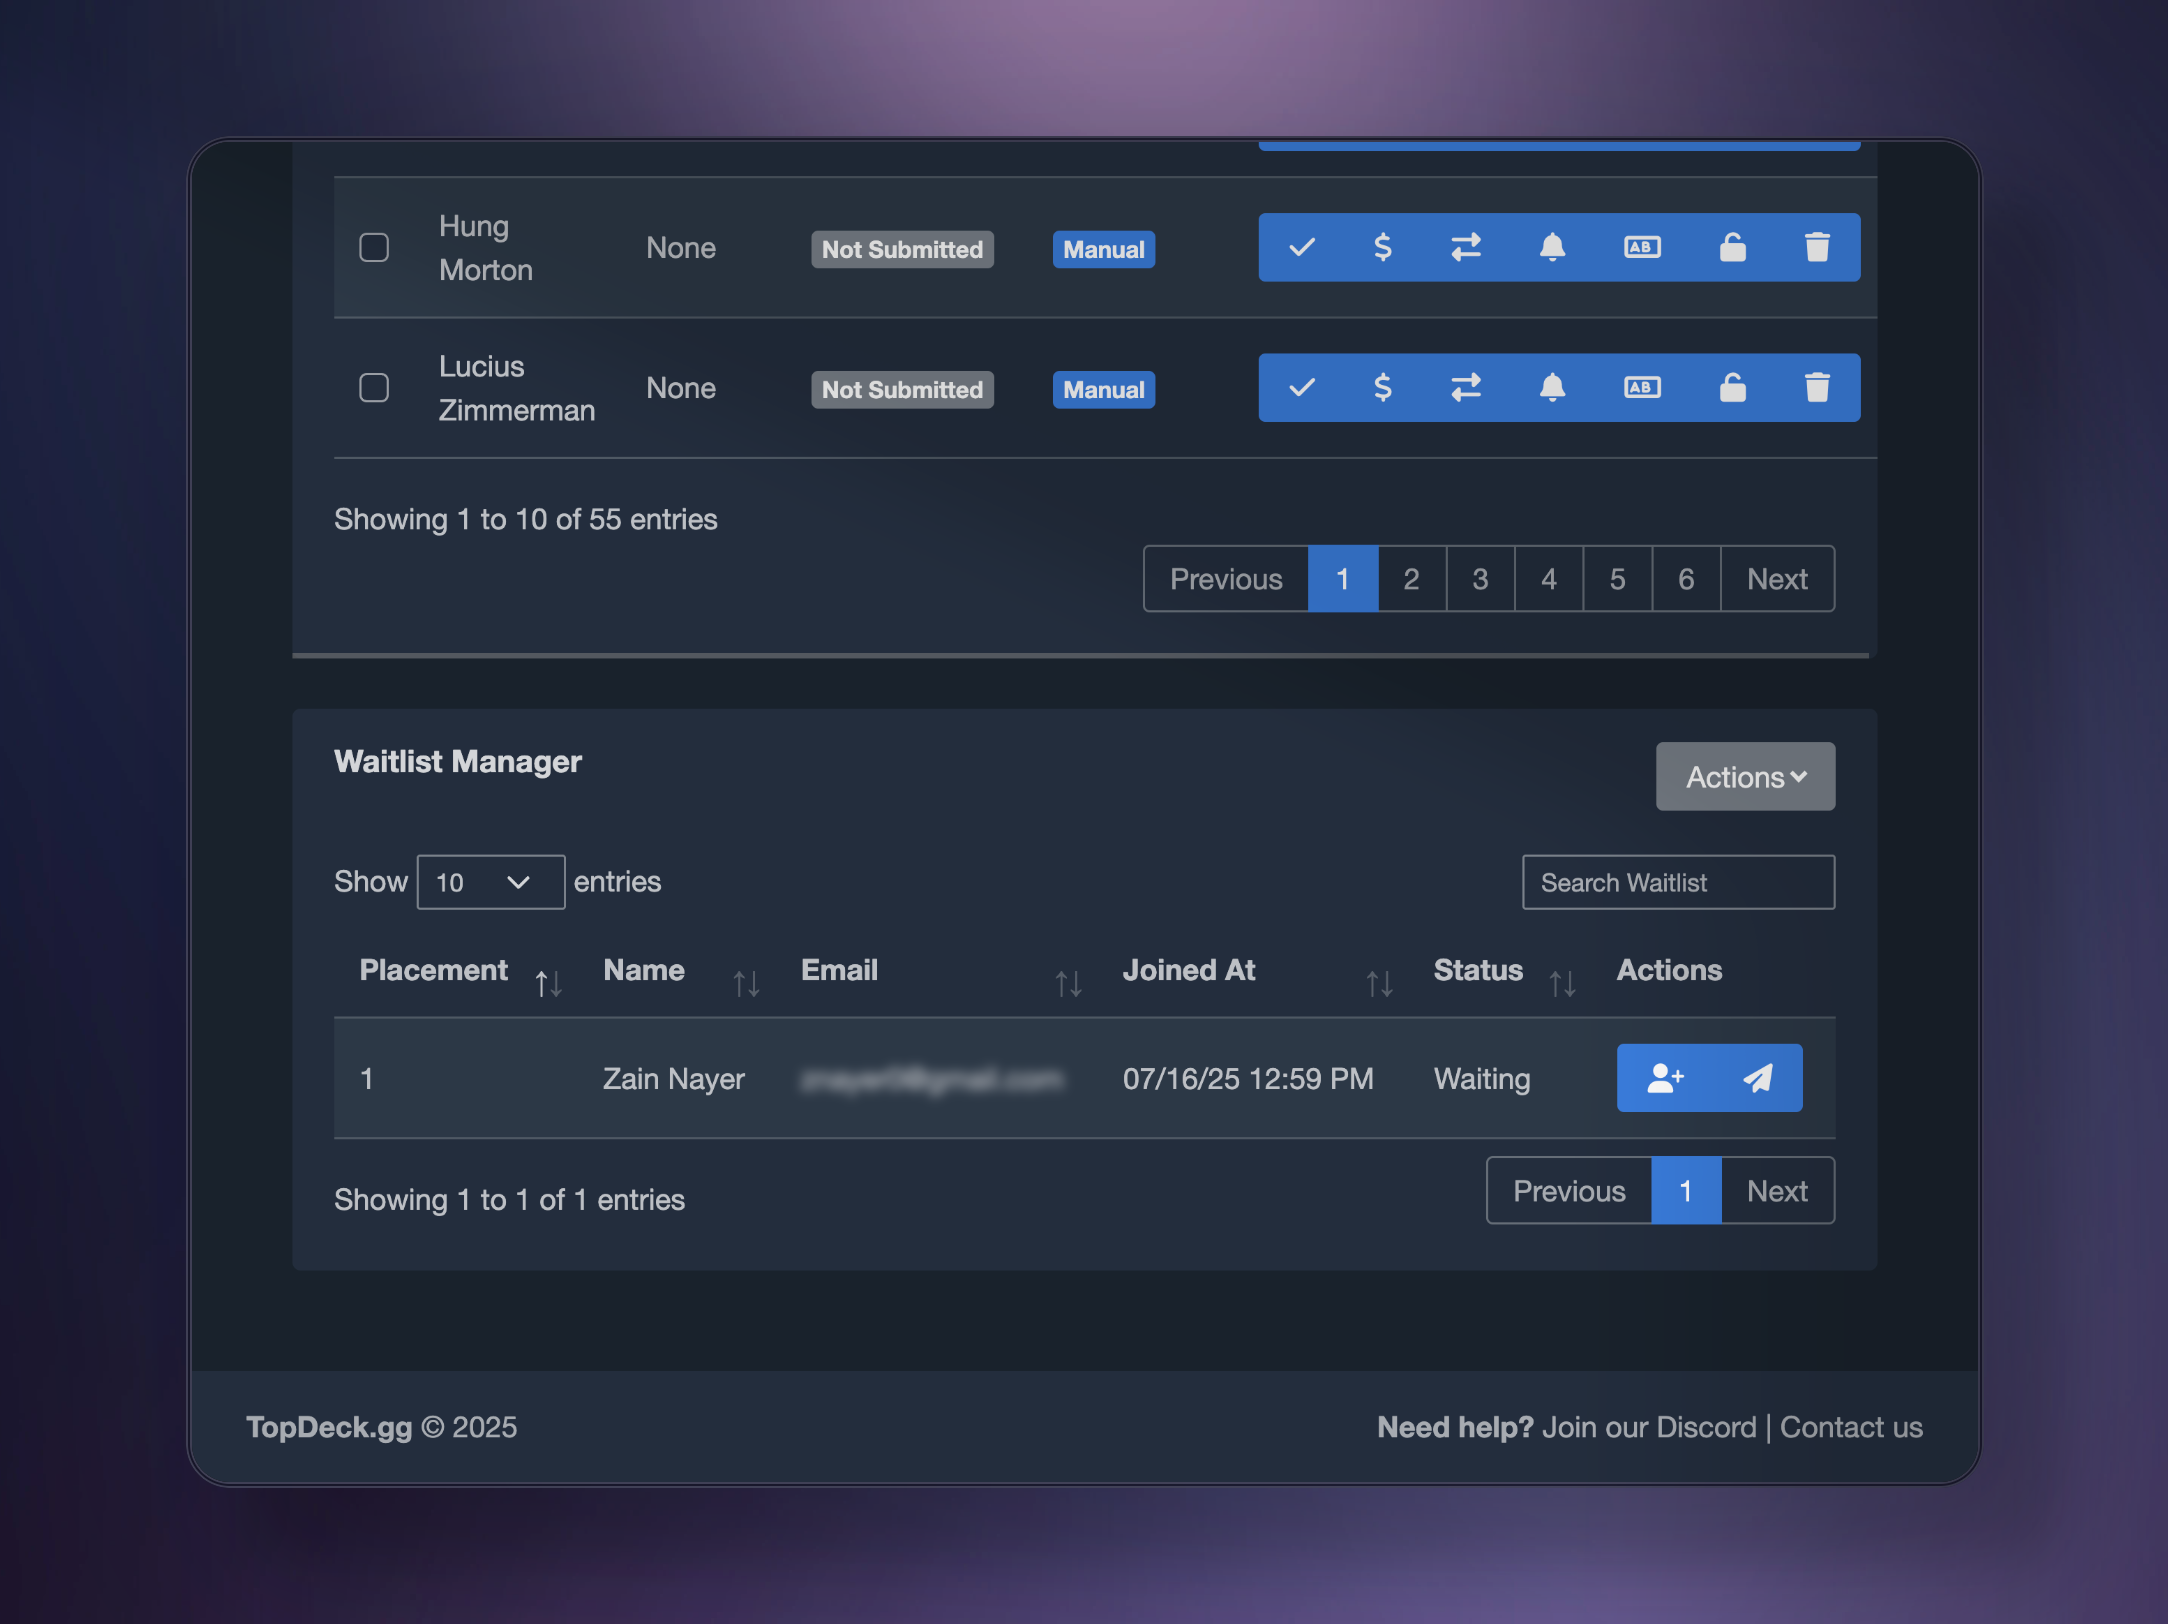This screenshot has height=1624, width=2168.
Task: Click unlock icon in Lucius Zimmerman's row
Action: (x=1732, y=387)
